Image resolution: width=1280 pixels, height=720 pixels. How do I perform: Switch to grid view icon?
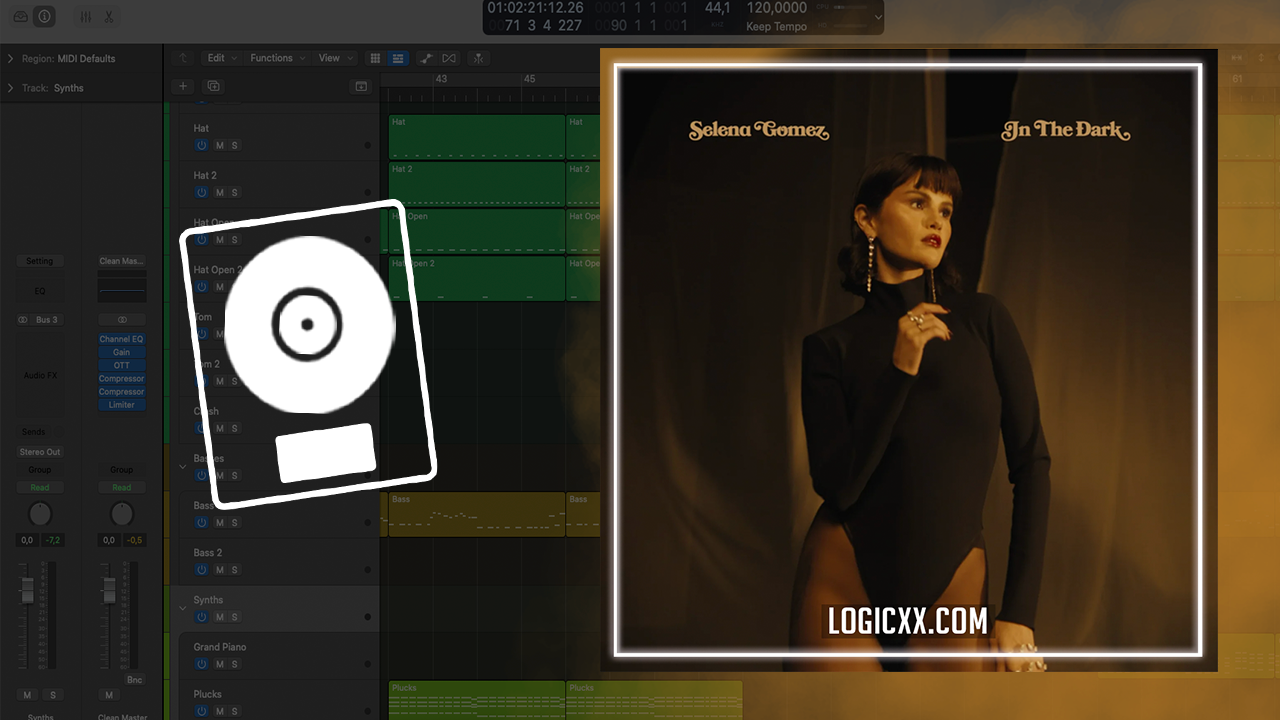375,58
